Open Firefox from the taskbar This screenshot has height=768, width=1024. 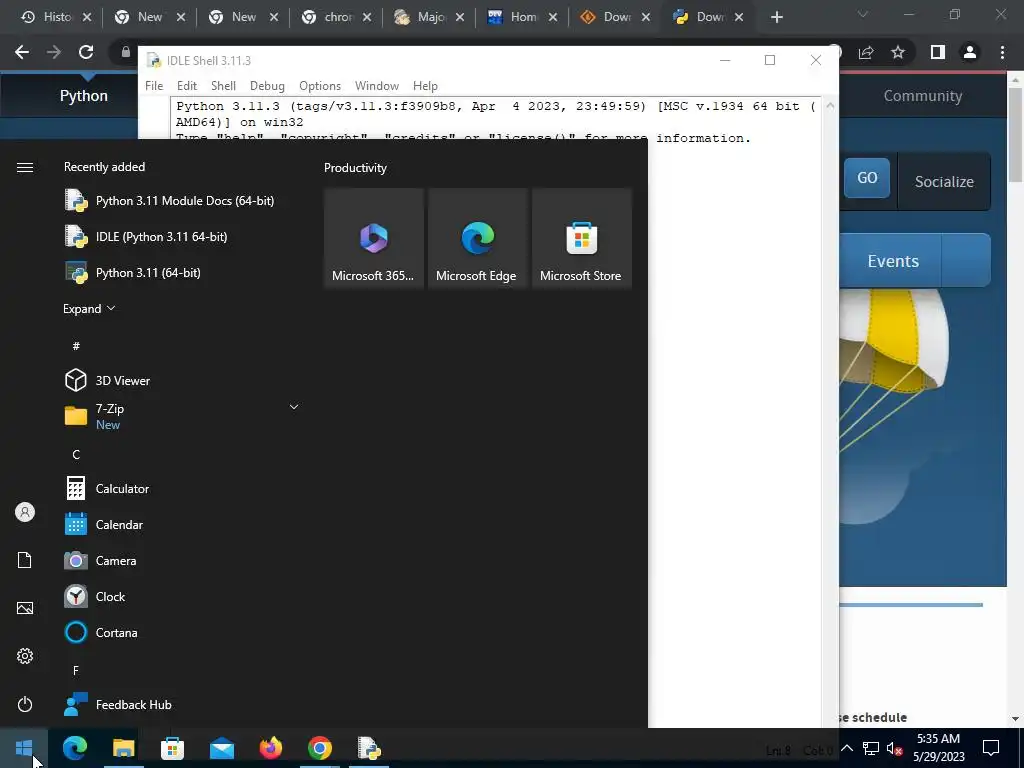(270, 748)
